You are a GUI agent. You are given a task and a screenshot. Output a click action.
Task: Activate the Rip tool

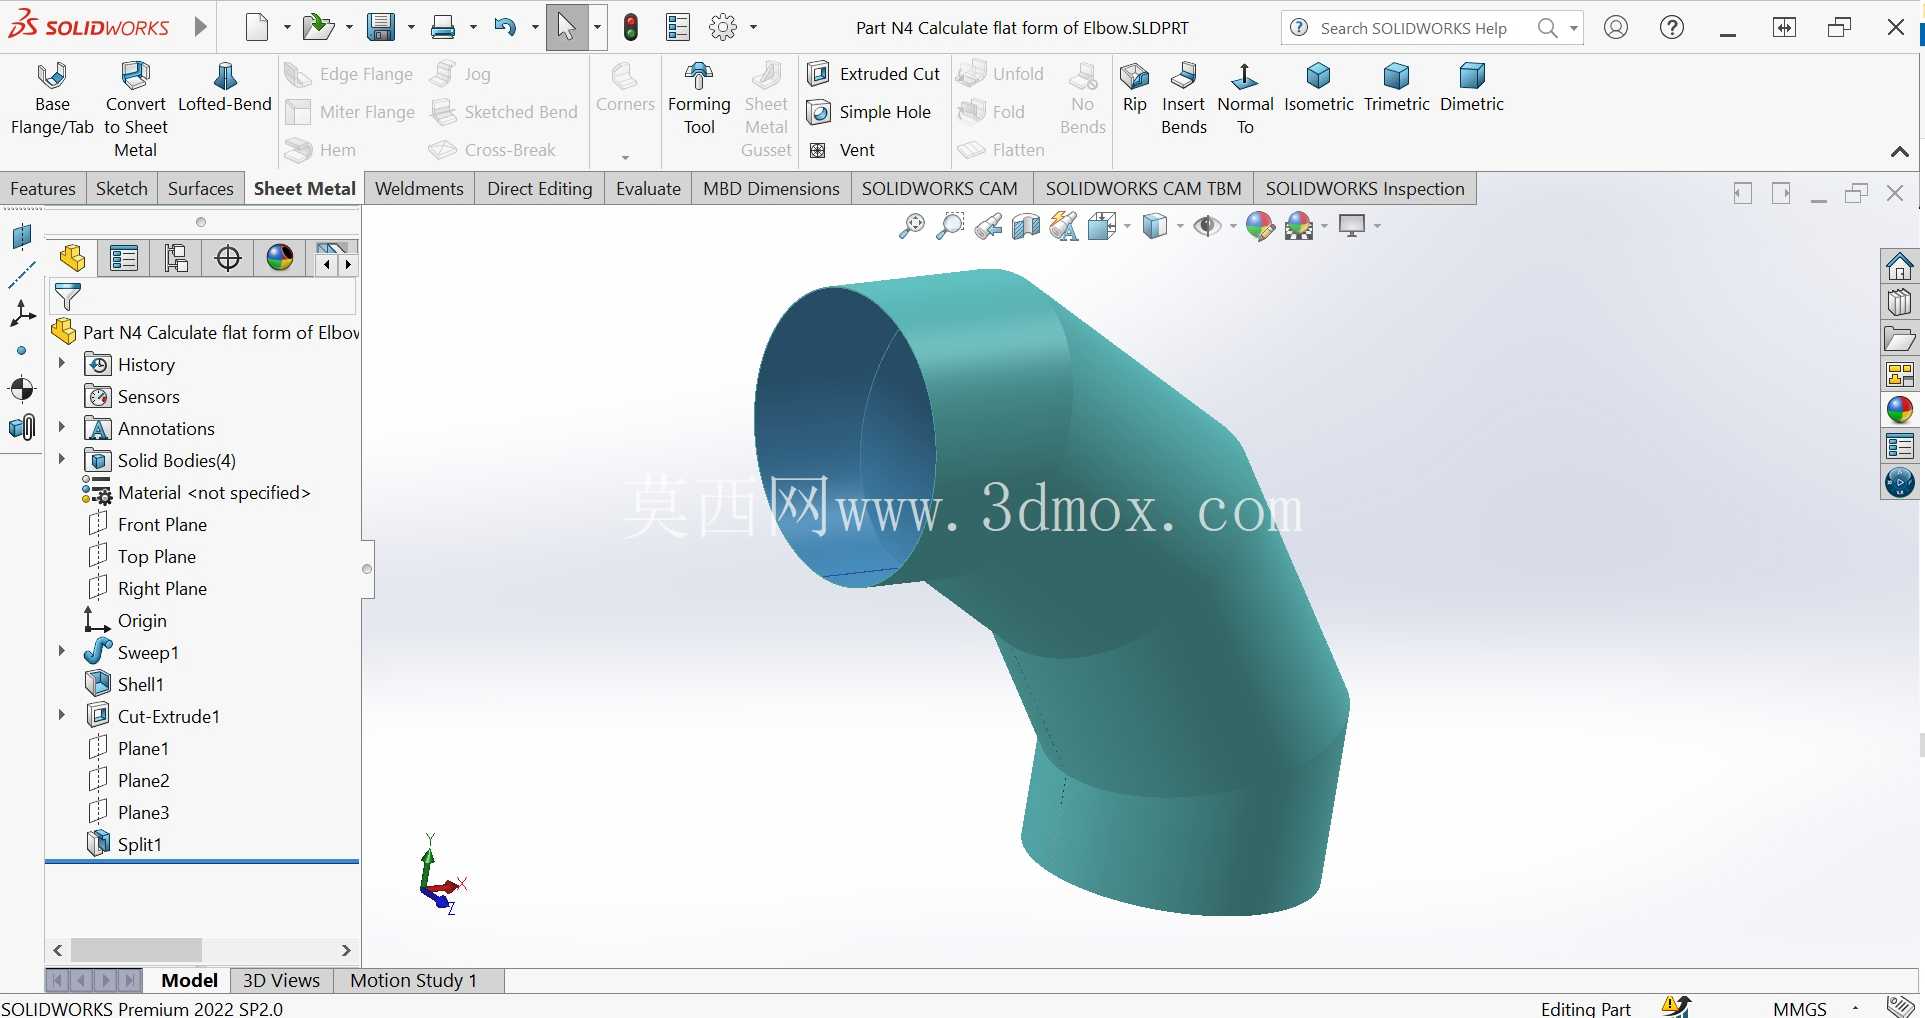(x=1134, y=88)
